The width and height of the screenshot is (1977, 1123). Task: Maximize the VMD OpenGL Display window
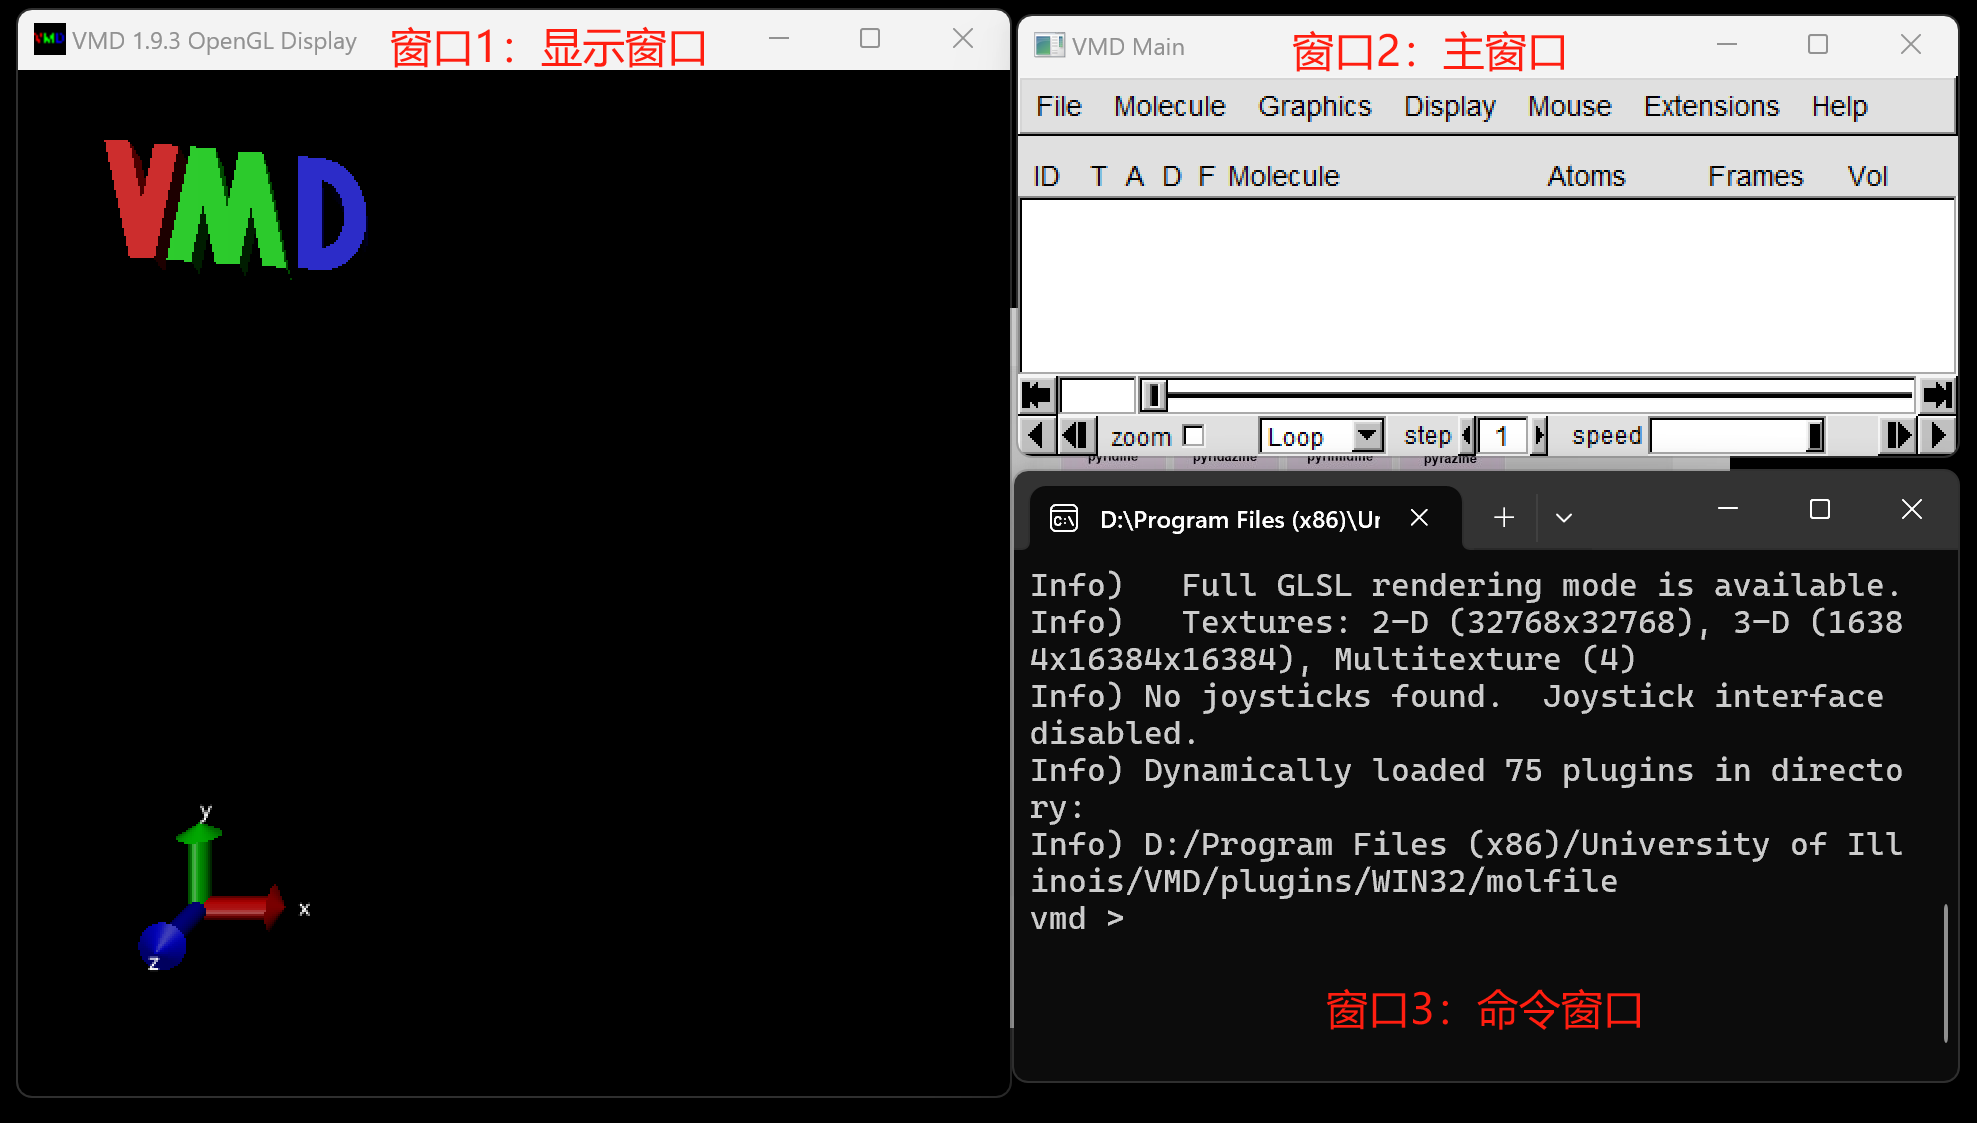870,38
